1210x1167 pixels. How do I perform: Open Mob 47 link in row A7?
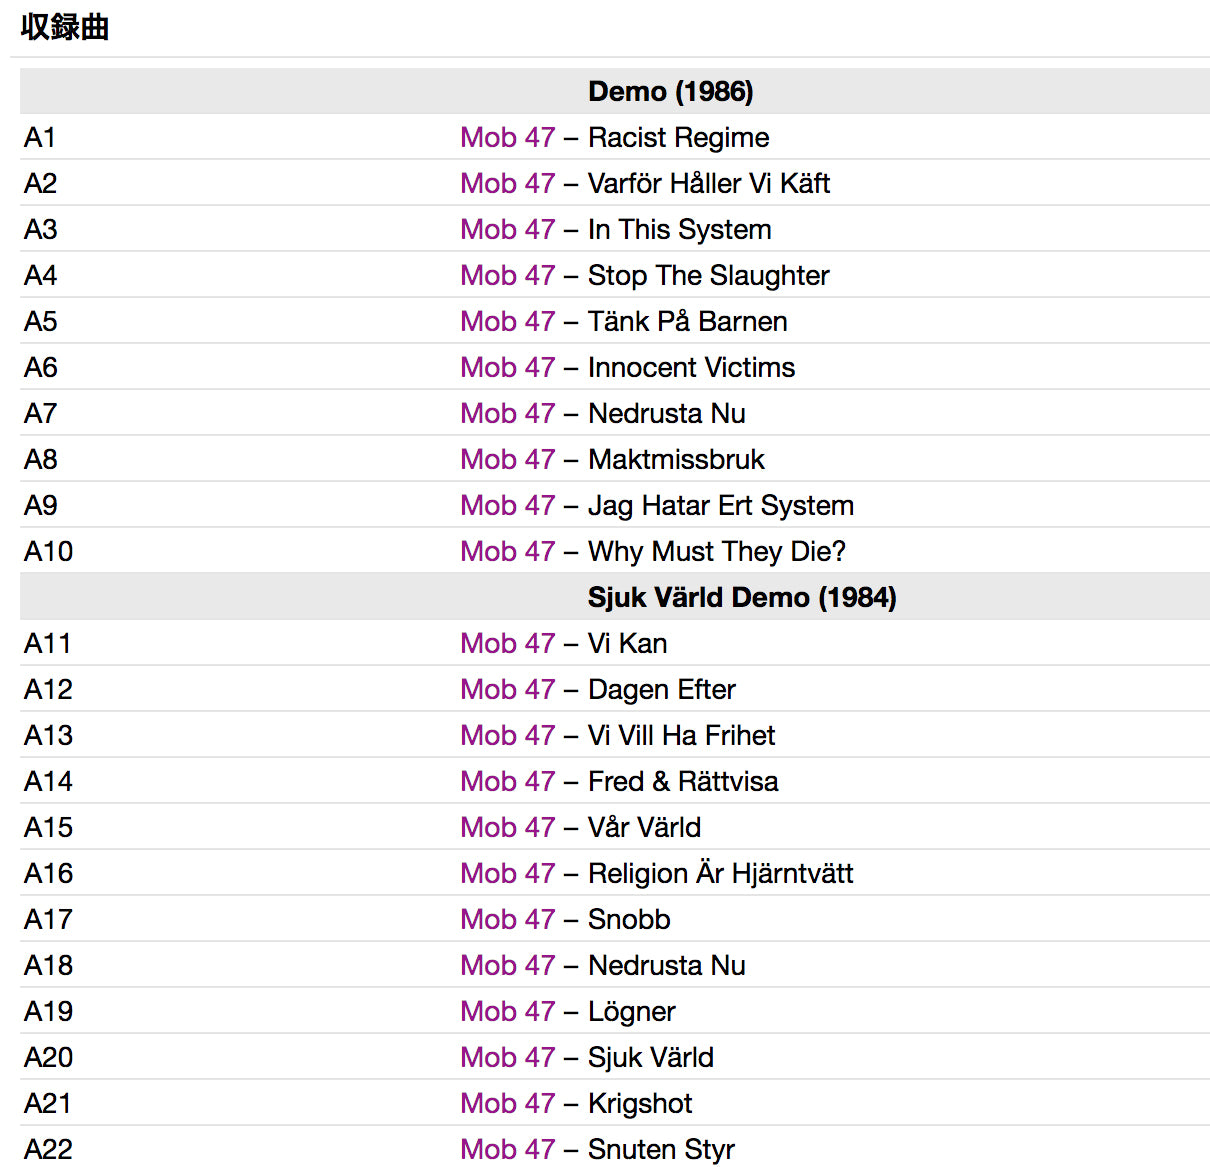[507, 413]
